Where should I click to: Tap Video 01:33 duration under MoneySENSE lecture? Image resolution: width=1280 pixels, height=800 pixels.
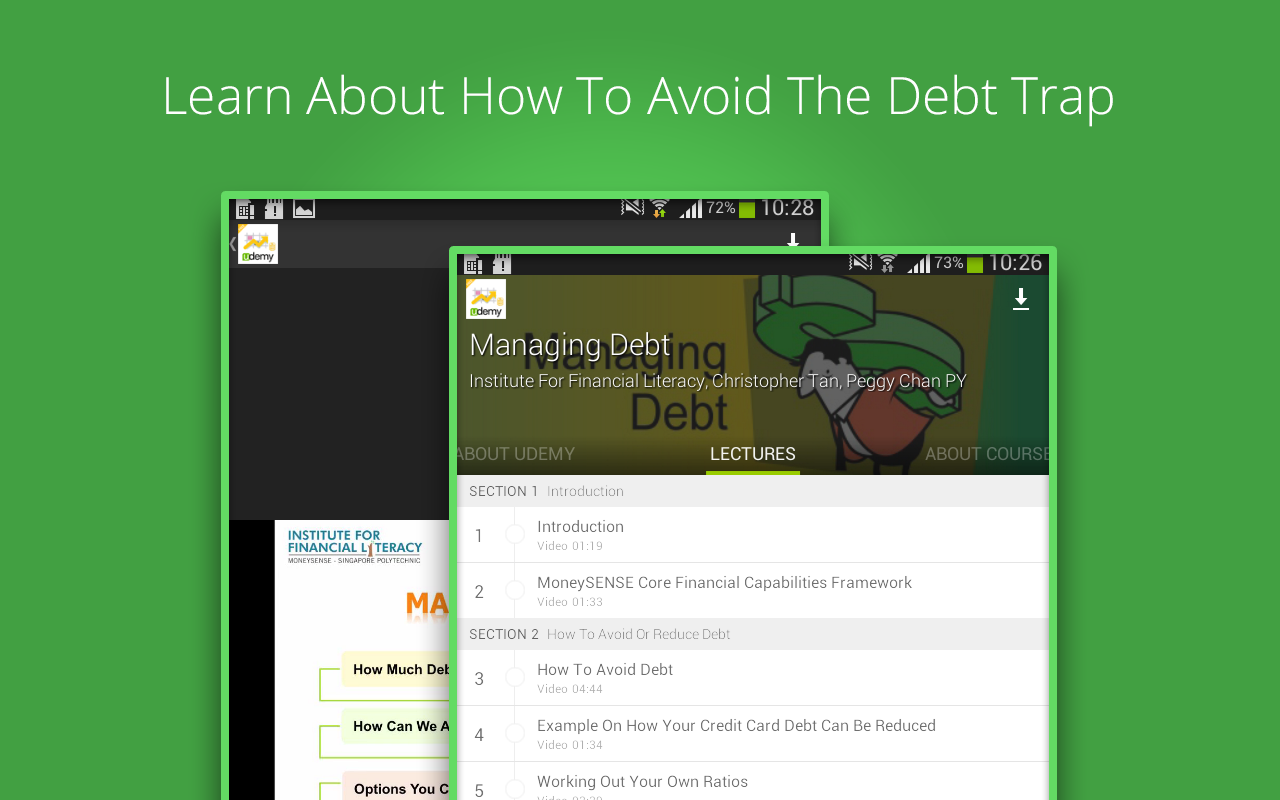(x=570, y=602)
